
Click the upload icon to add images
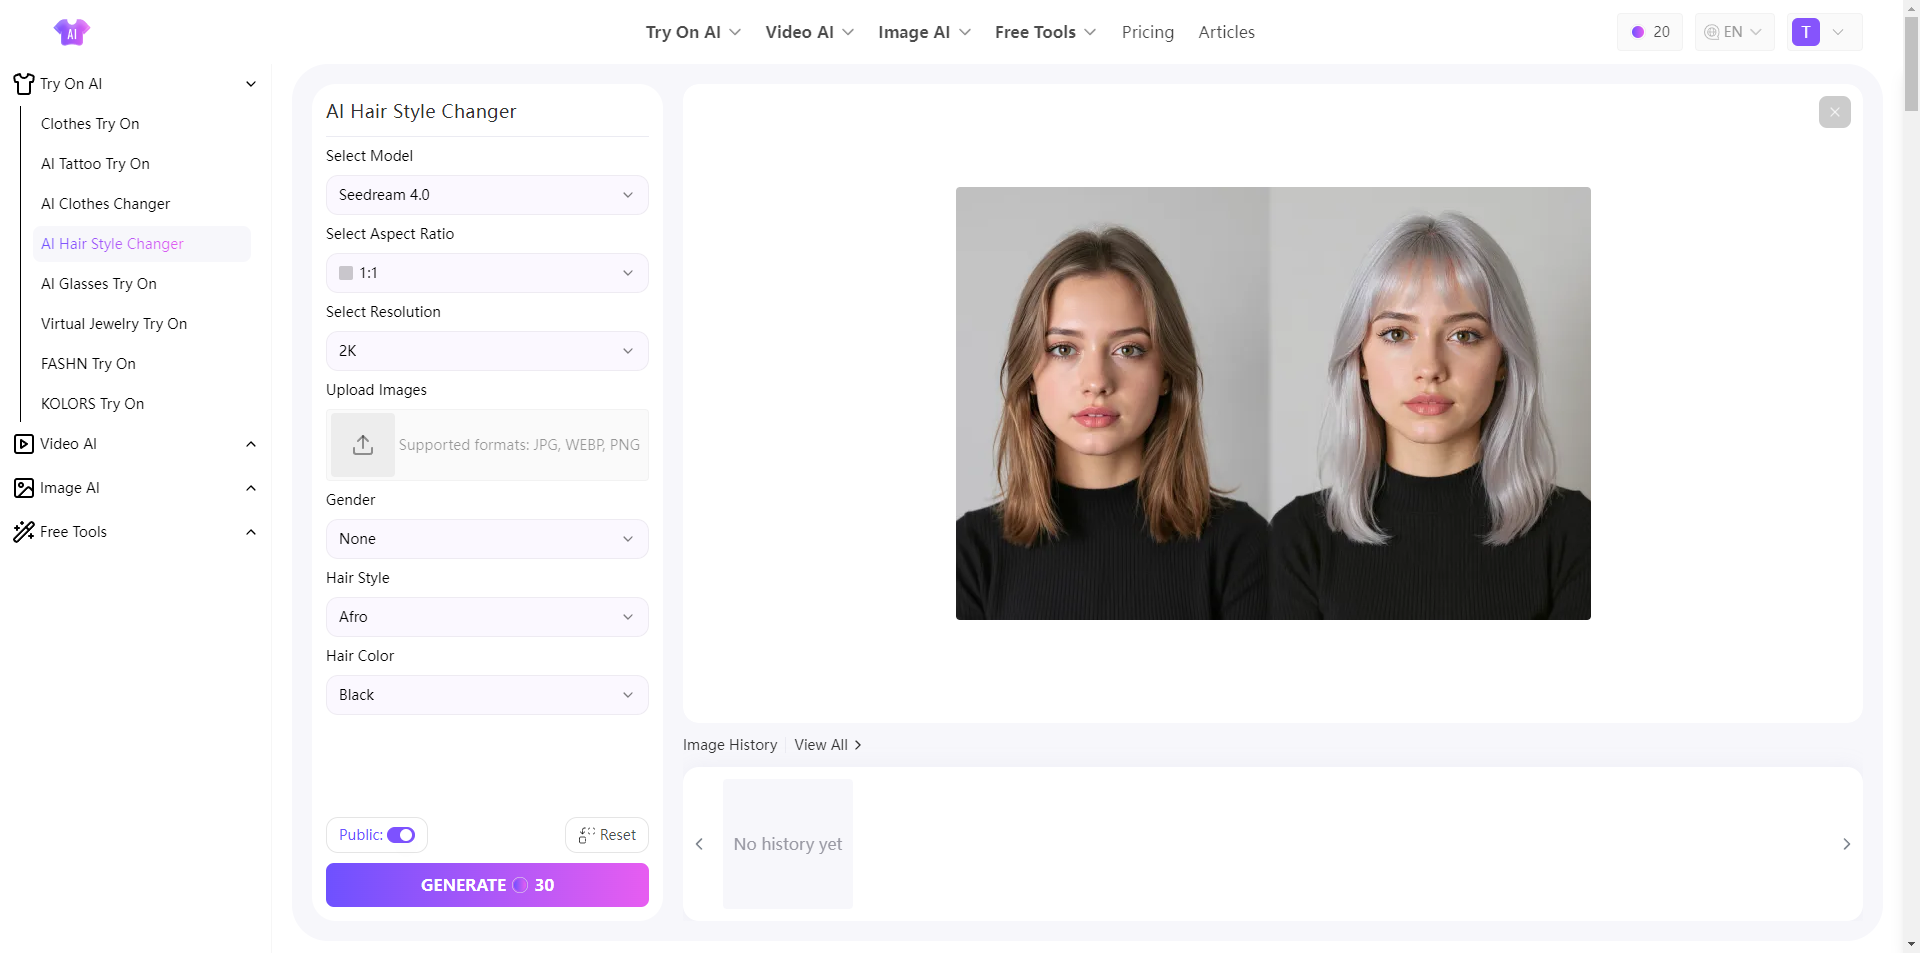click(x=362, y=444)
